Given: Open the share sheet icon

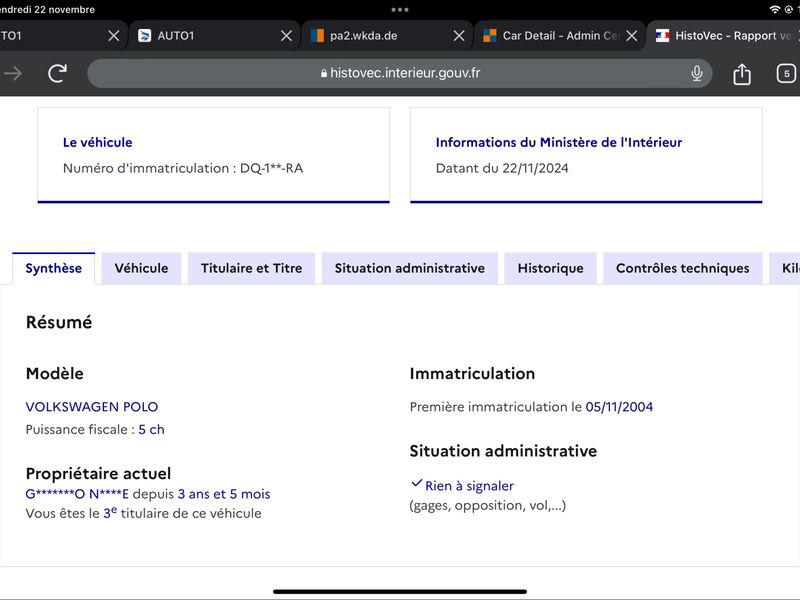Looking at the screenshot, I should click(741, 74).
